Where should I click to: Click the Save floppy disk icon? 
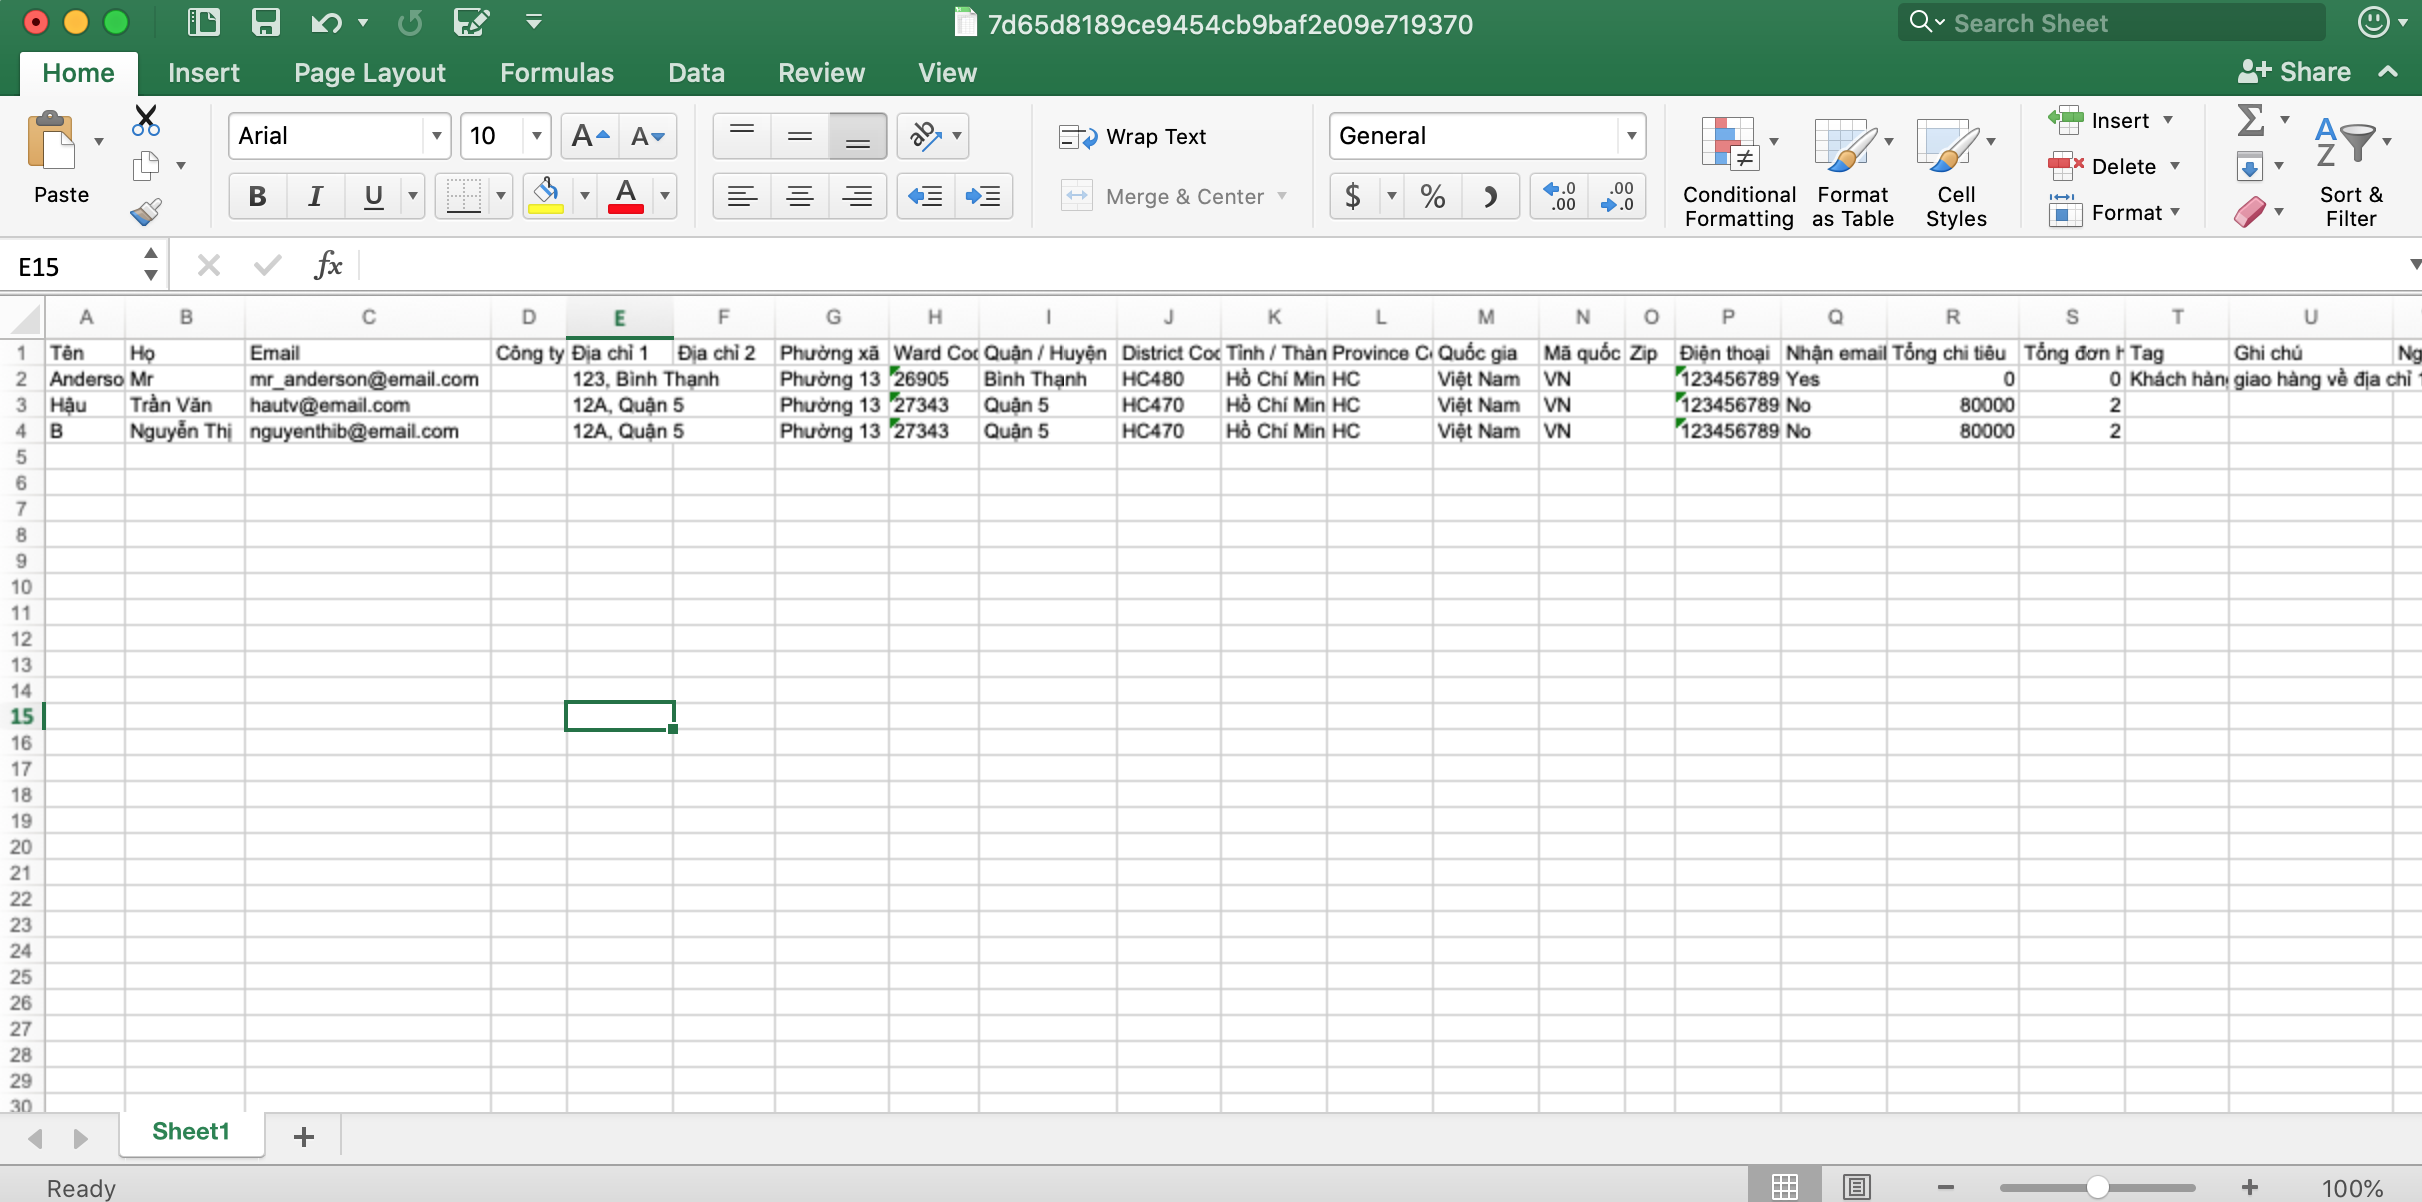point(265,22)
